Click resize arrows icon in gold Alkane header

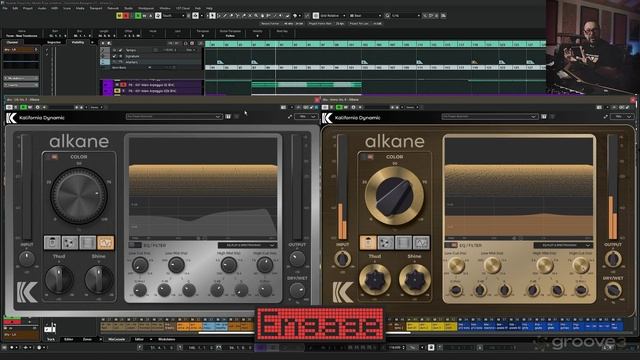point(606,117)
